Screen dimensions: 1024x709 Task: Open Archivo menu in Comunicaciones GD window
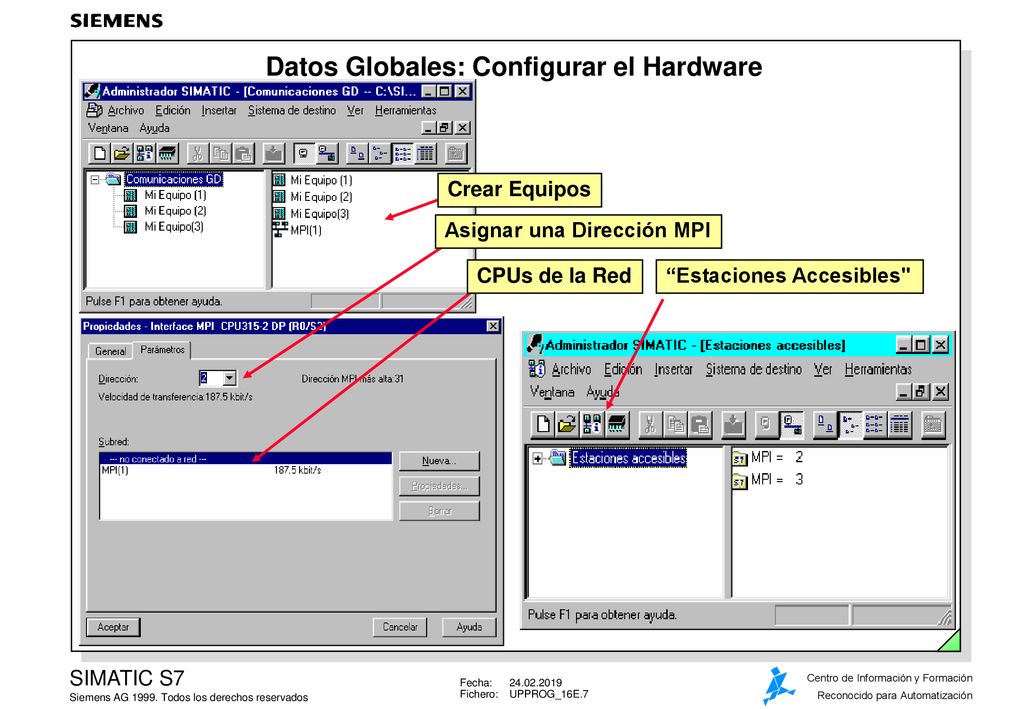(x=125, y=110)
